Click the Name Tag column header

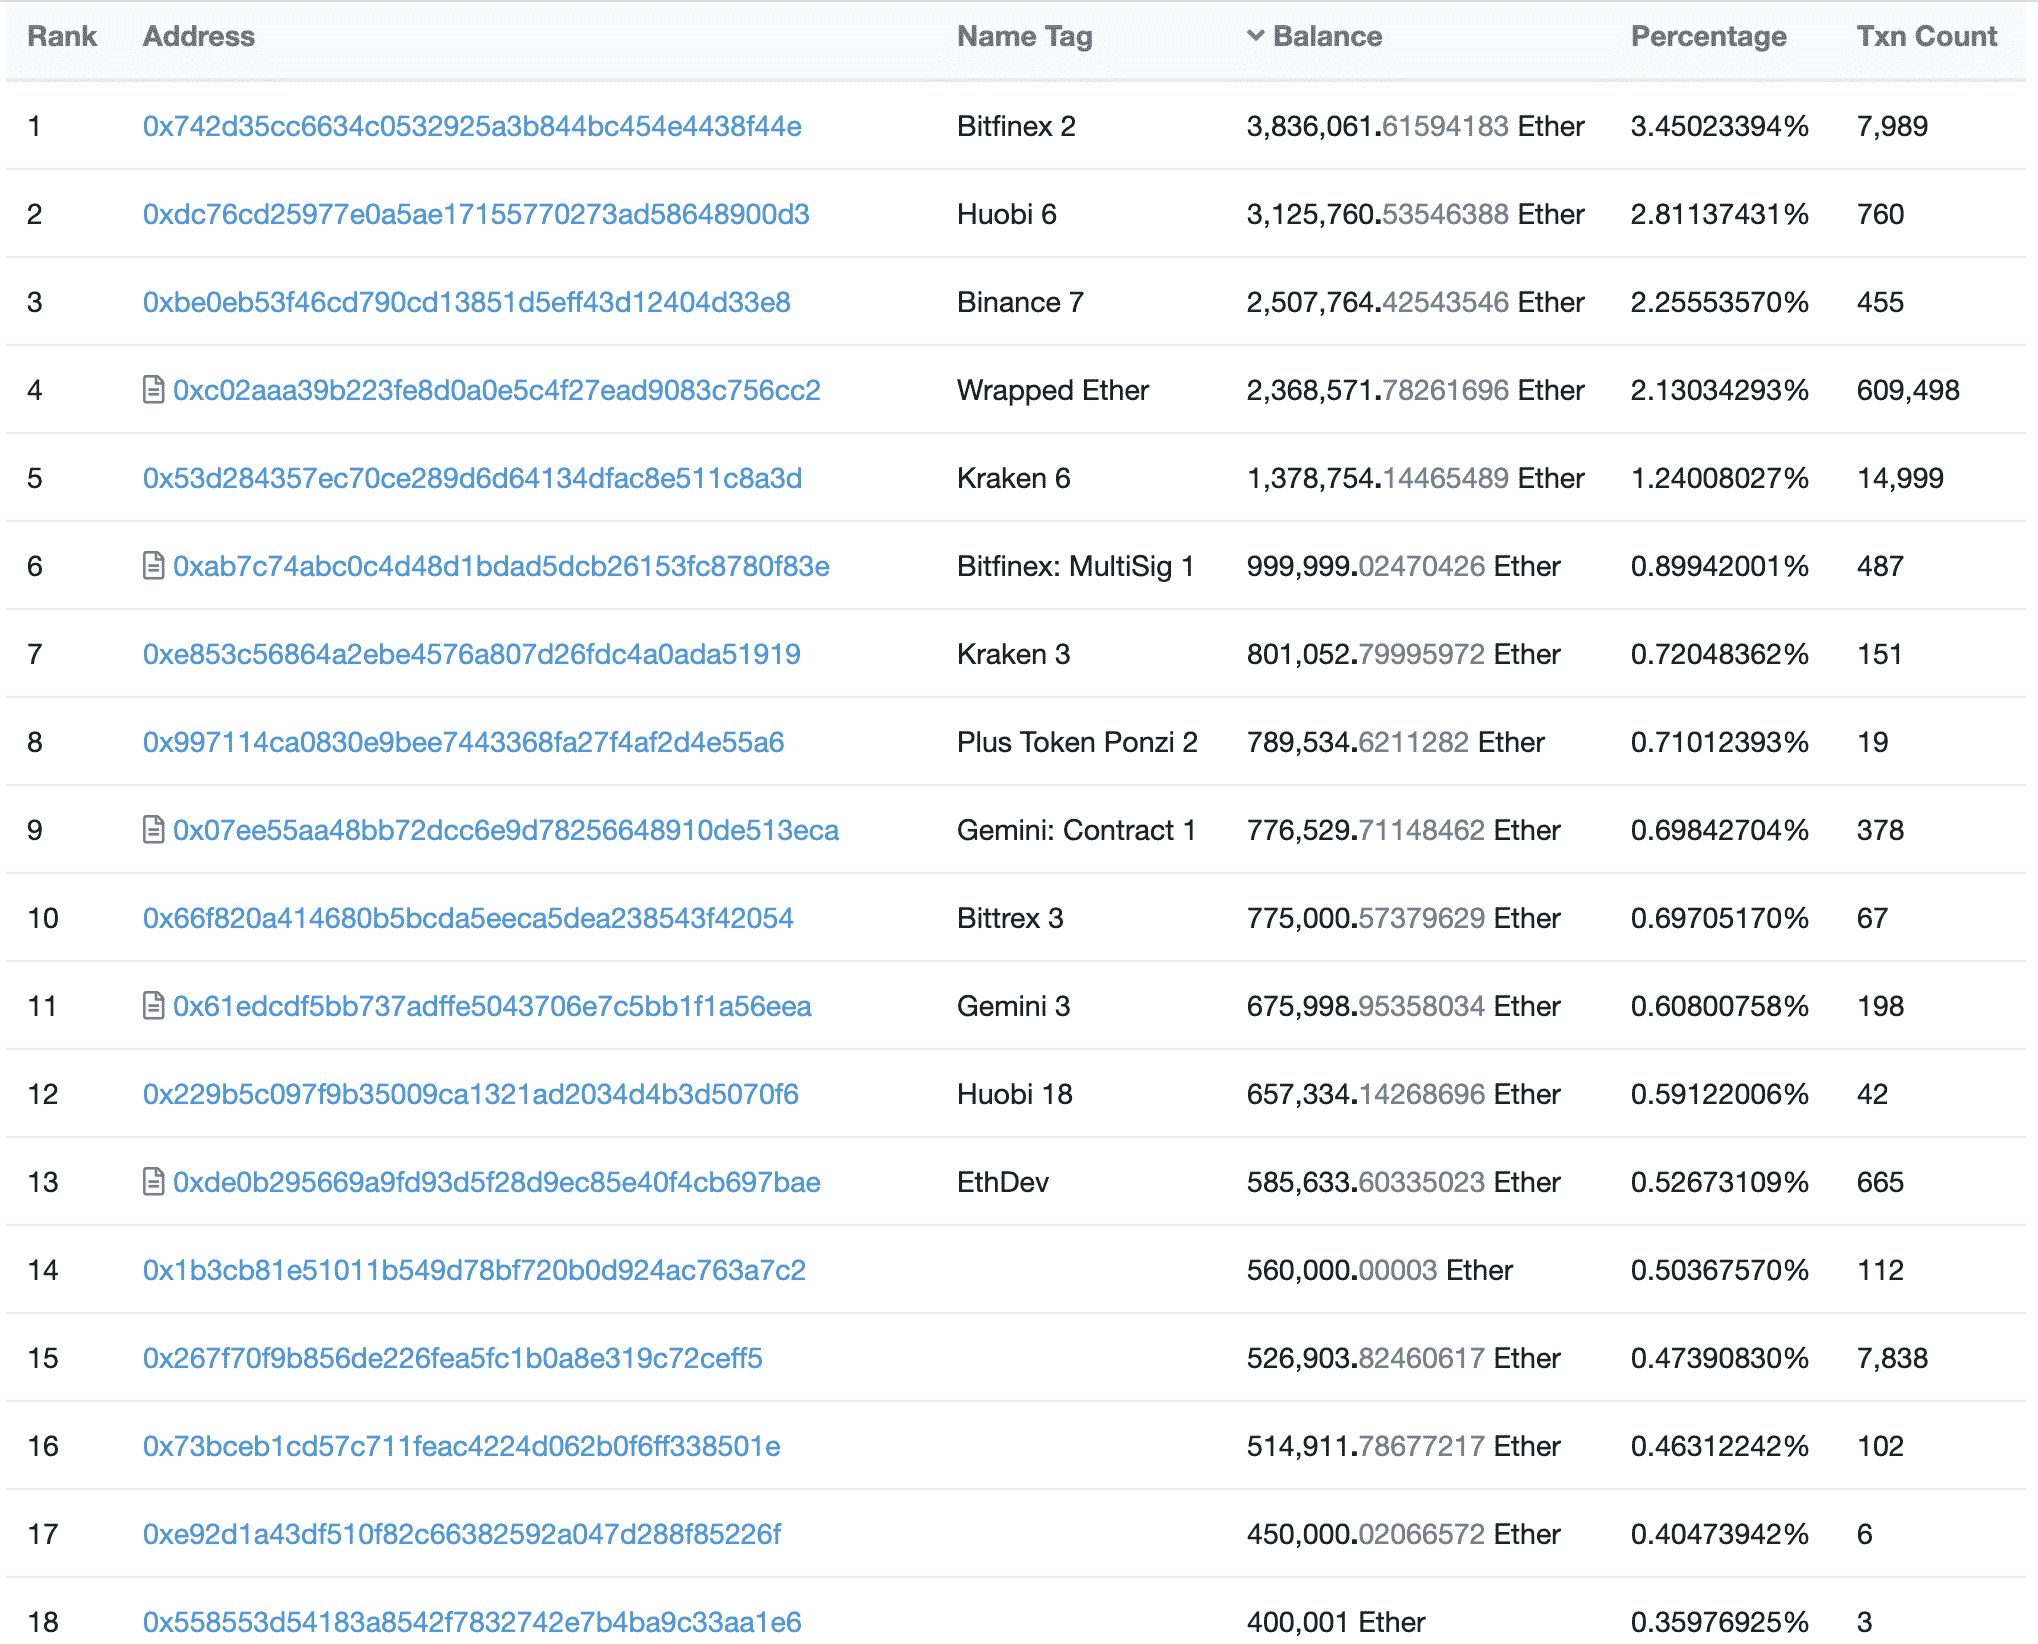1025,36
